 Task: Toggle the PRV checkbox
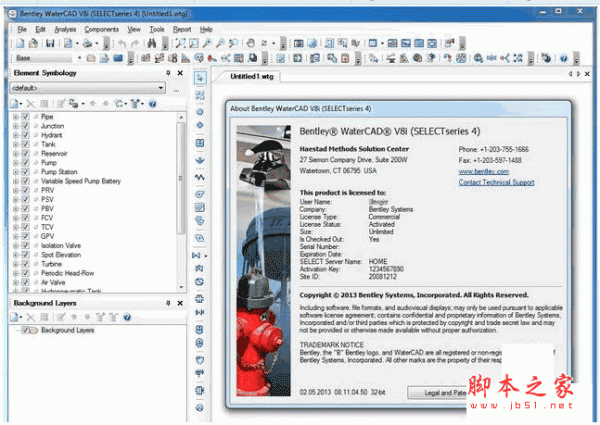coord(25,190)
